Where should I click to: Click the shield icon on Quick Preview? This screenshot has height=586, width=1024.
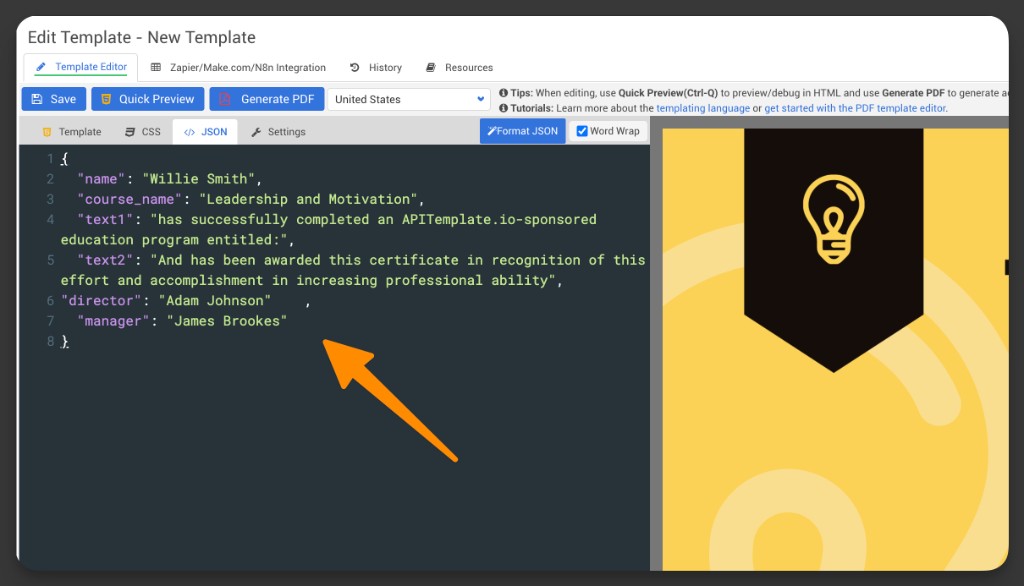pos(104,99)
